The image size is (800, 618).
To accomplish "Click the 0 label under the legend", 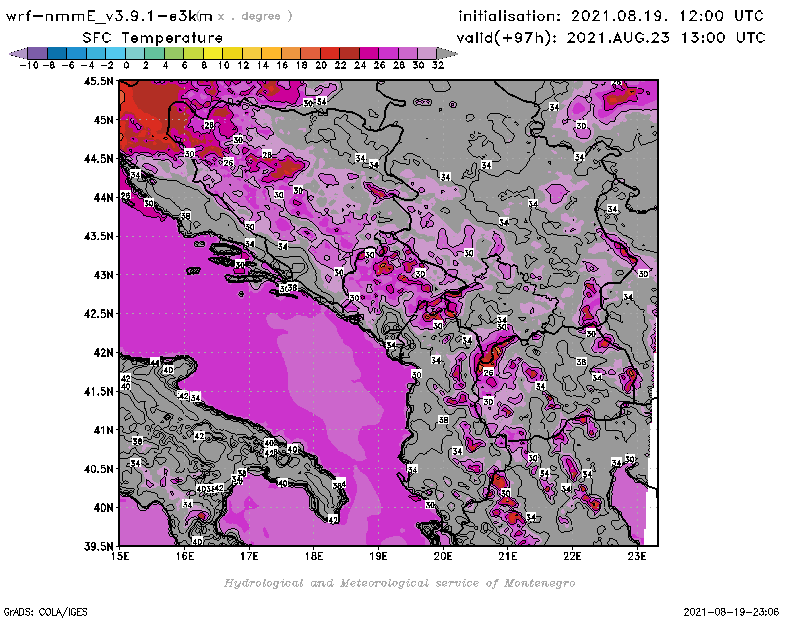I will click(126, 65).
